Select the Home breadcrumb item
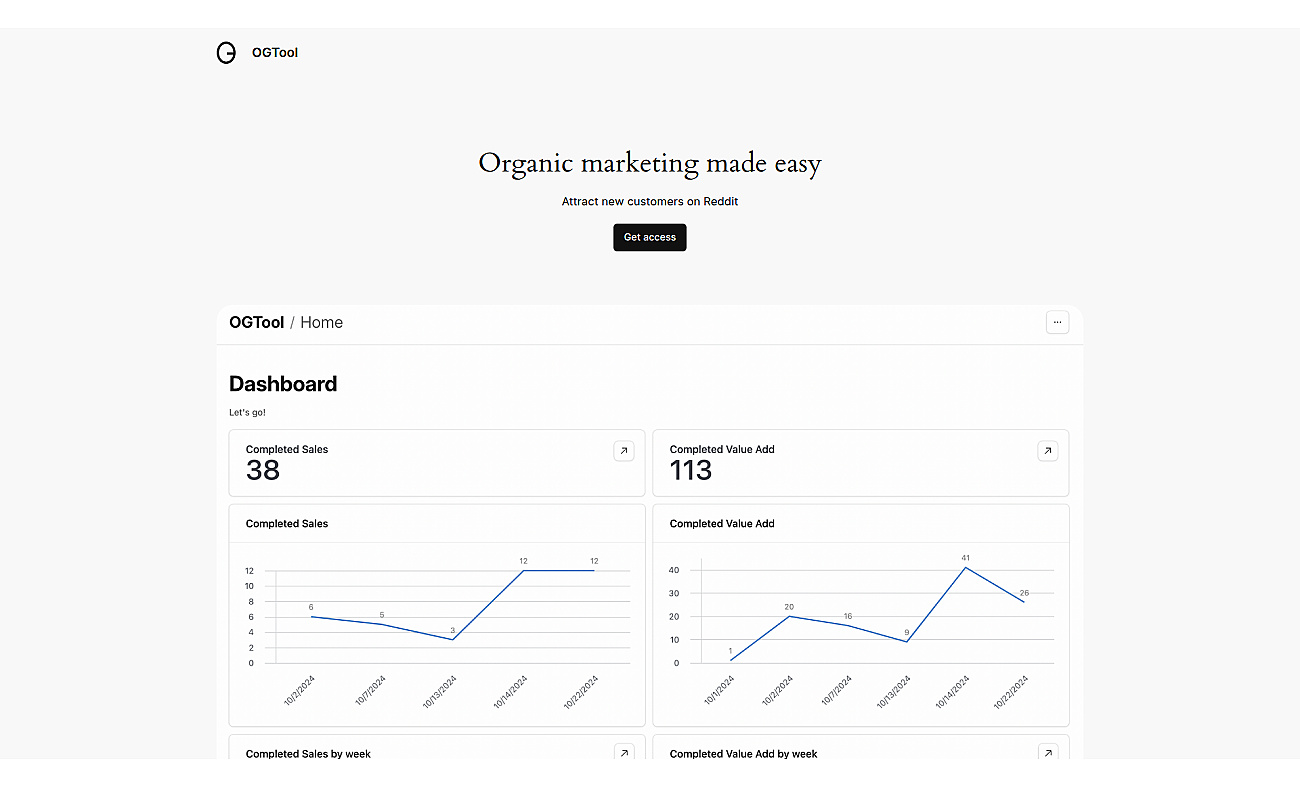Viewport: 1300px width, 788px height. click(x=322, y=322)
